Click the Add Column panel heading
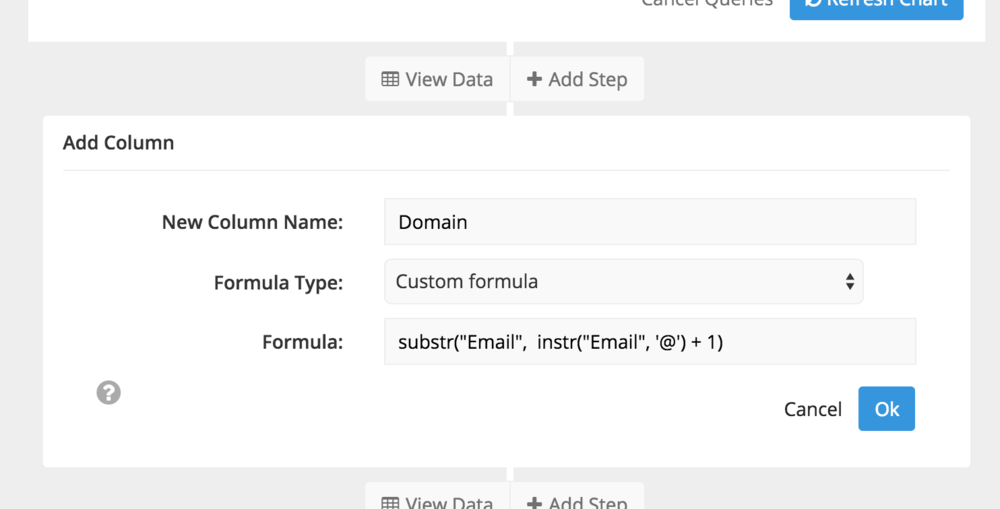The image size is (1000, 509). pos(119,142)
